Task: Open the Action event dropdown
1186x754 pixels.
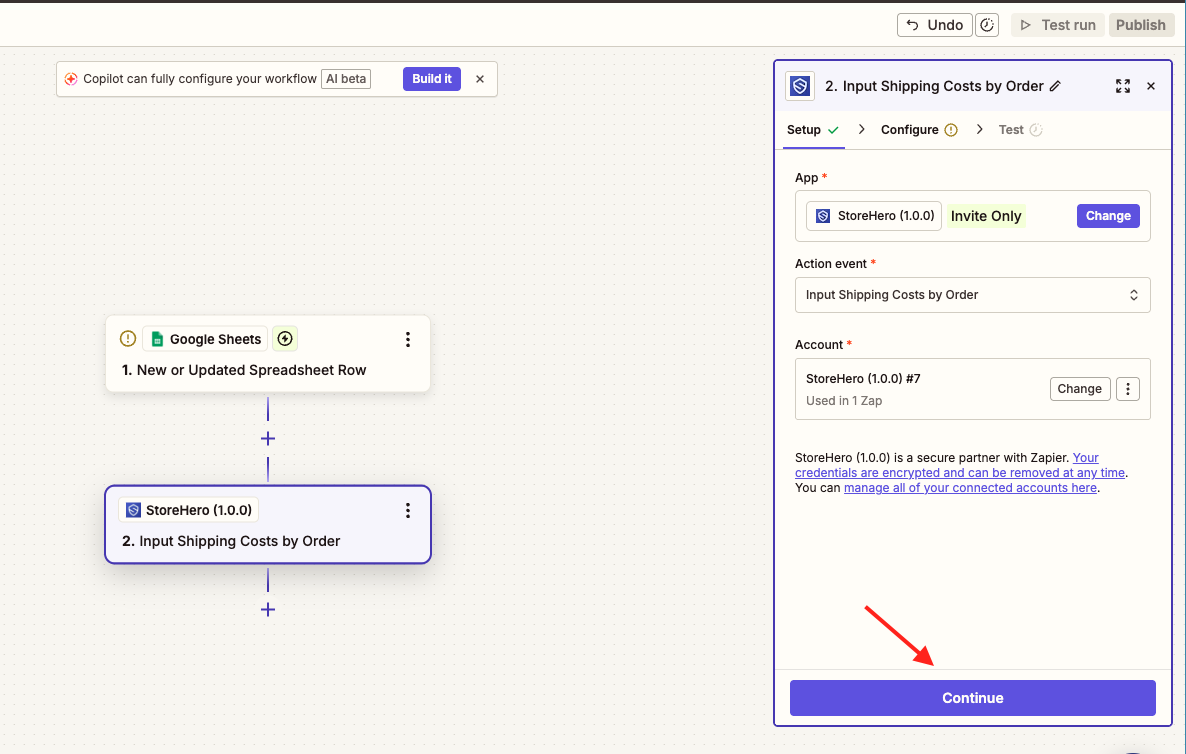Action: pos(973,295)
